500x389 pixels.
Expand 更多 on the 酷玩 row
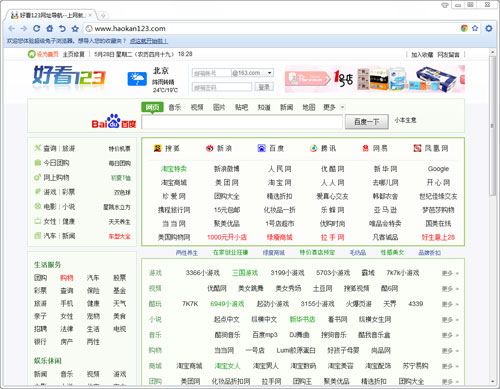click(450, 304)
